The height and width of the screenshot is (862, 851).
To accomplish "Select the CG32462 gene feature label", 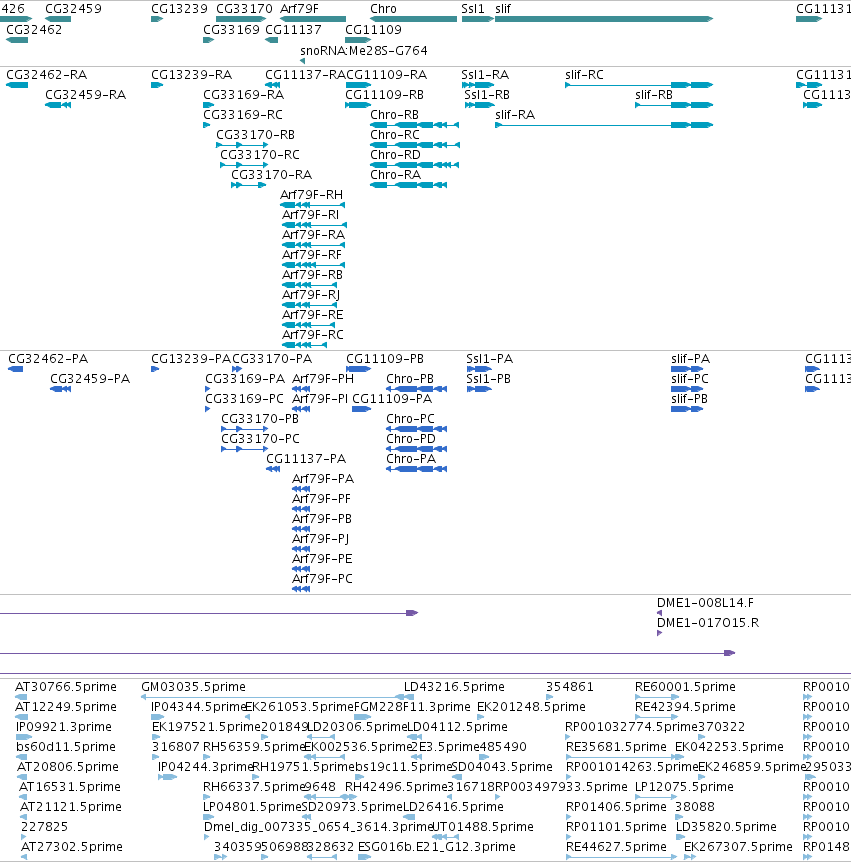I will click(x=34, y=30).
